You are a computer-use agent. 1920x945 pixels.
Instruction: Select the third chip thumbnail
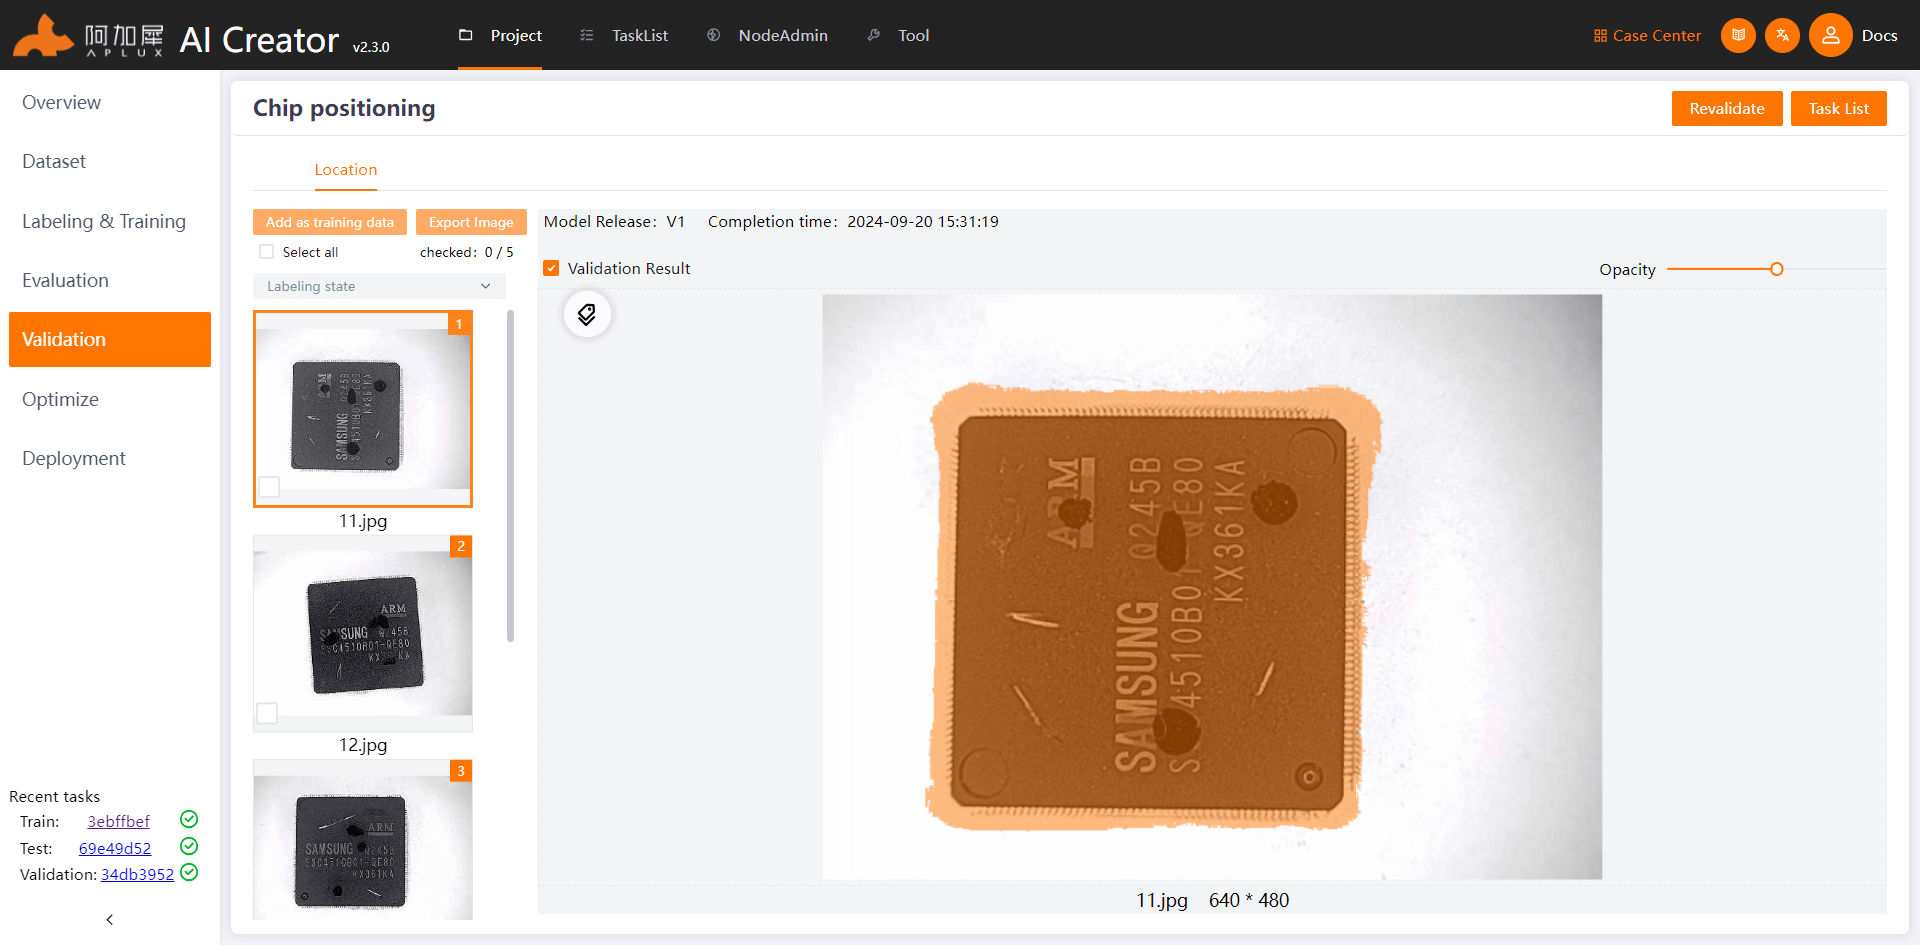tap(363, 840)
